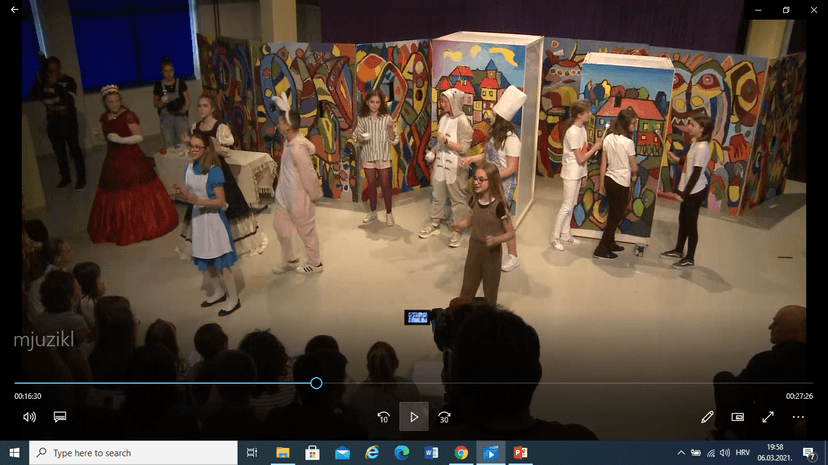Open the more options ellipsis menu
Image resolution: width=828 pixels, height=465 pixels.
(798, 417)
